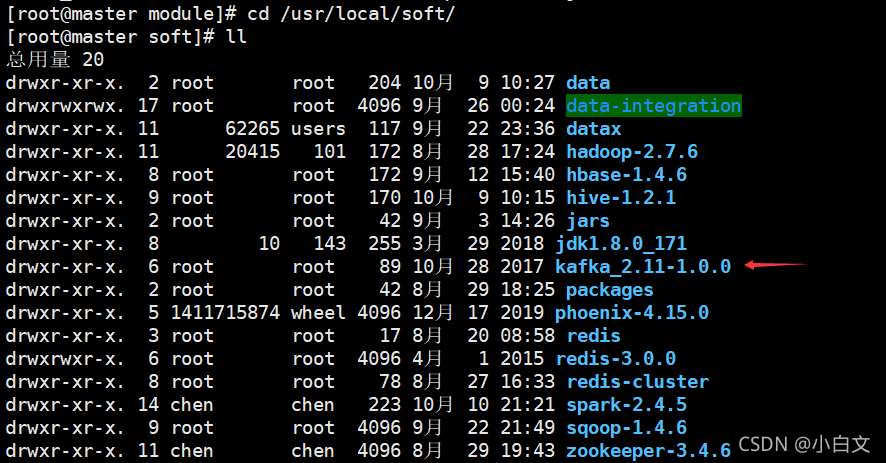Click the 'cd /usr/local/soft/' command text
The width and height of the screenshot is (886, 463).
[x=351, y=14]
